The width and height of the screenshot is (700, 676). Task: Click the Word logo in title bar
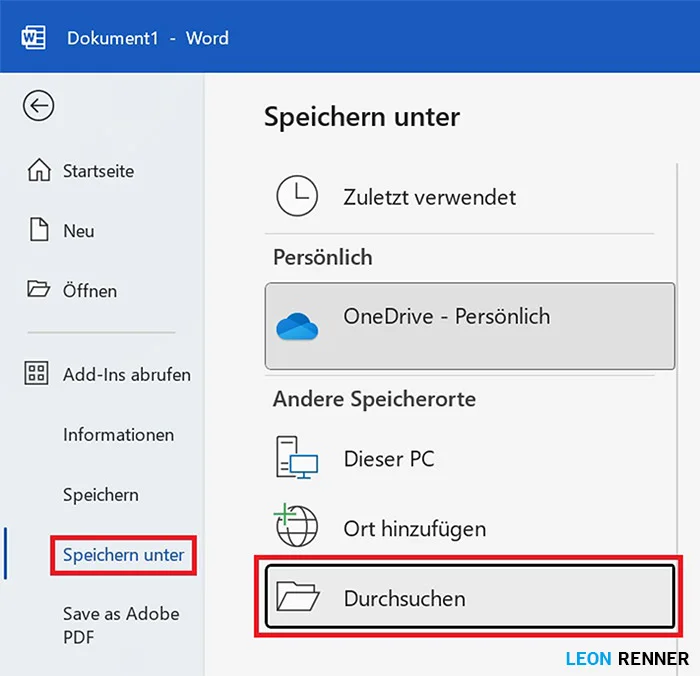tap(34, 38)
